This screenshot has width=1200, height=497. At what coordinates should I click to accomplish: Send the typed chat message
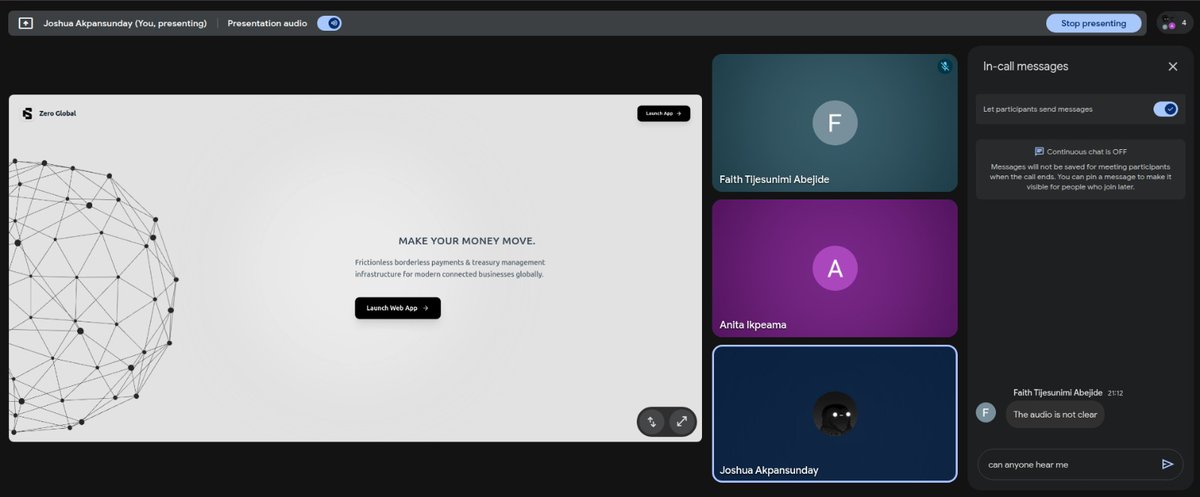pos(1167,464)
